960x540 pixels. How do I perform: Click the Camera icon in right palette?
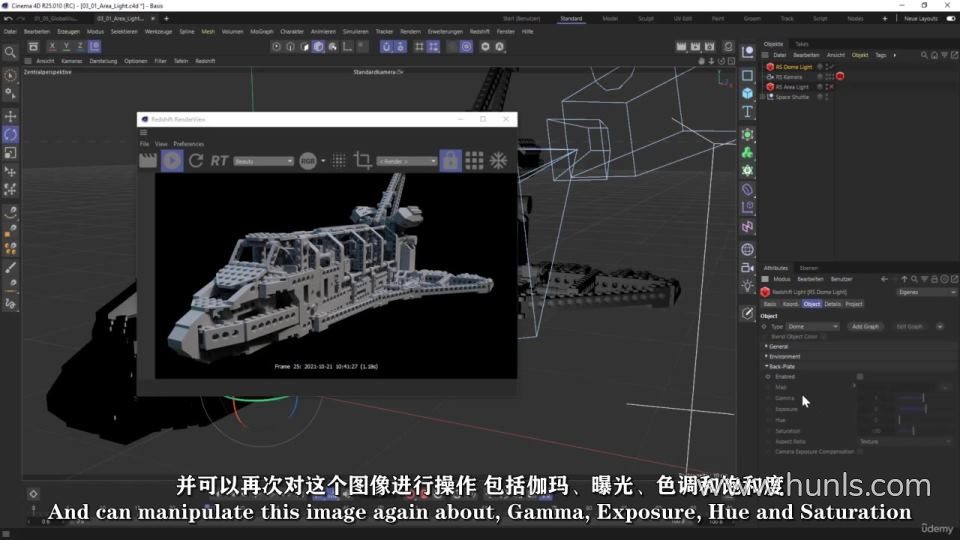coord(748,268)
